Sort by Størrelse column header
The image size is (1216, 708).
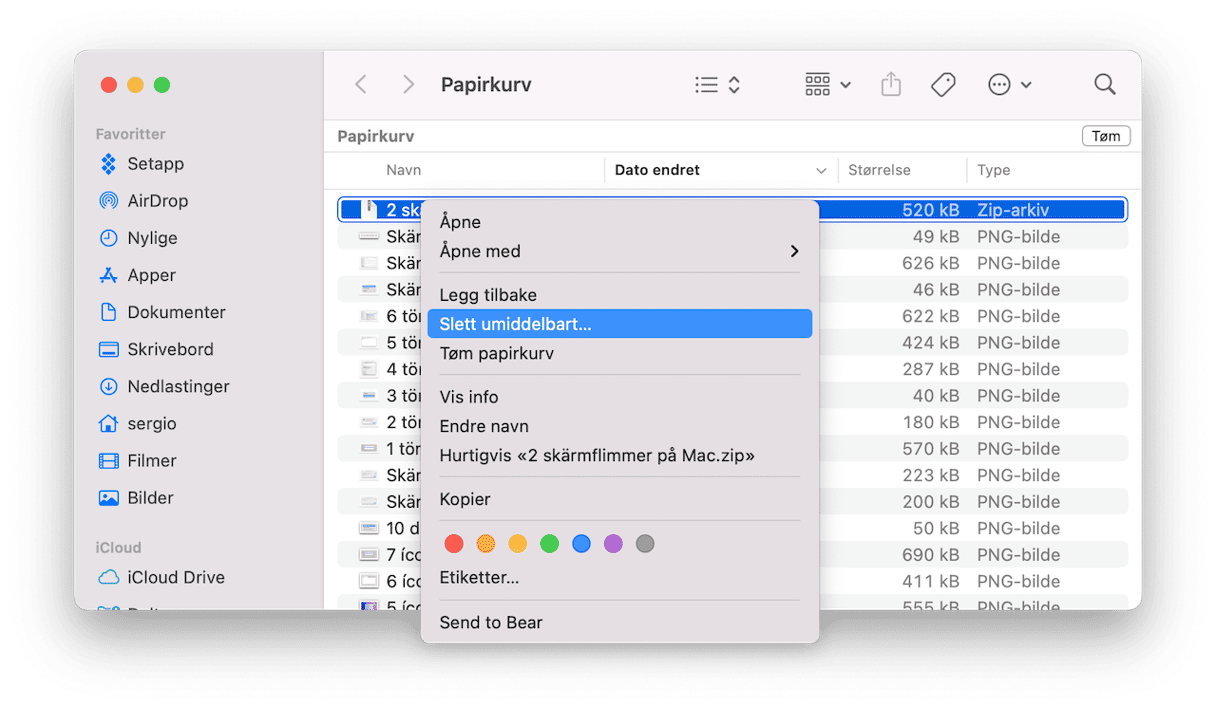pos(879,170)
